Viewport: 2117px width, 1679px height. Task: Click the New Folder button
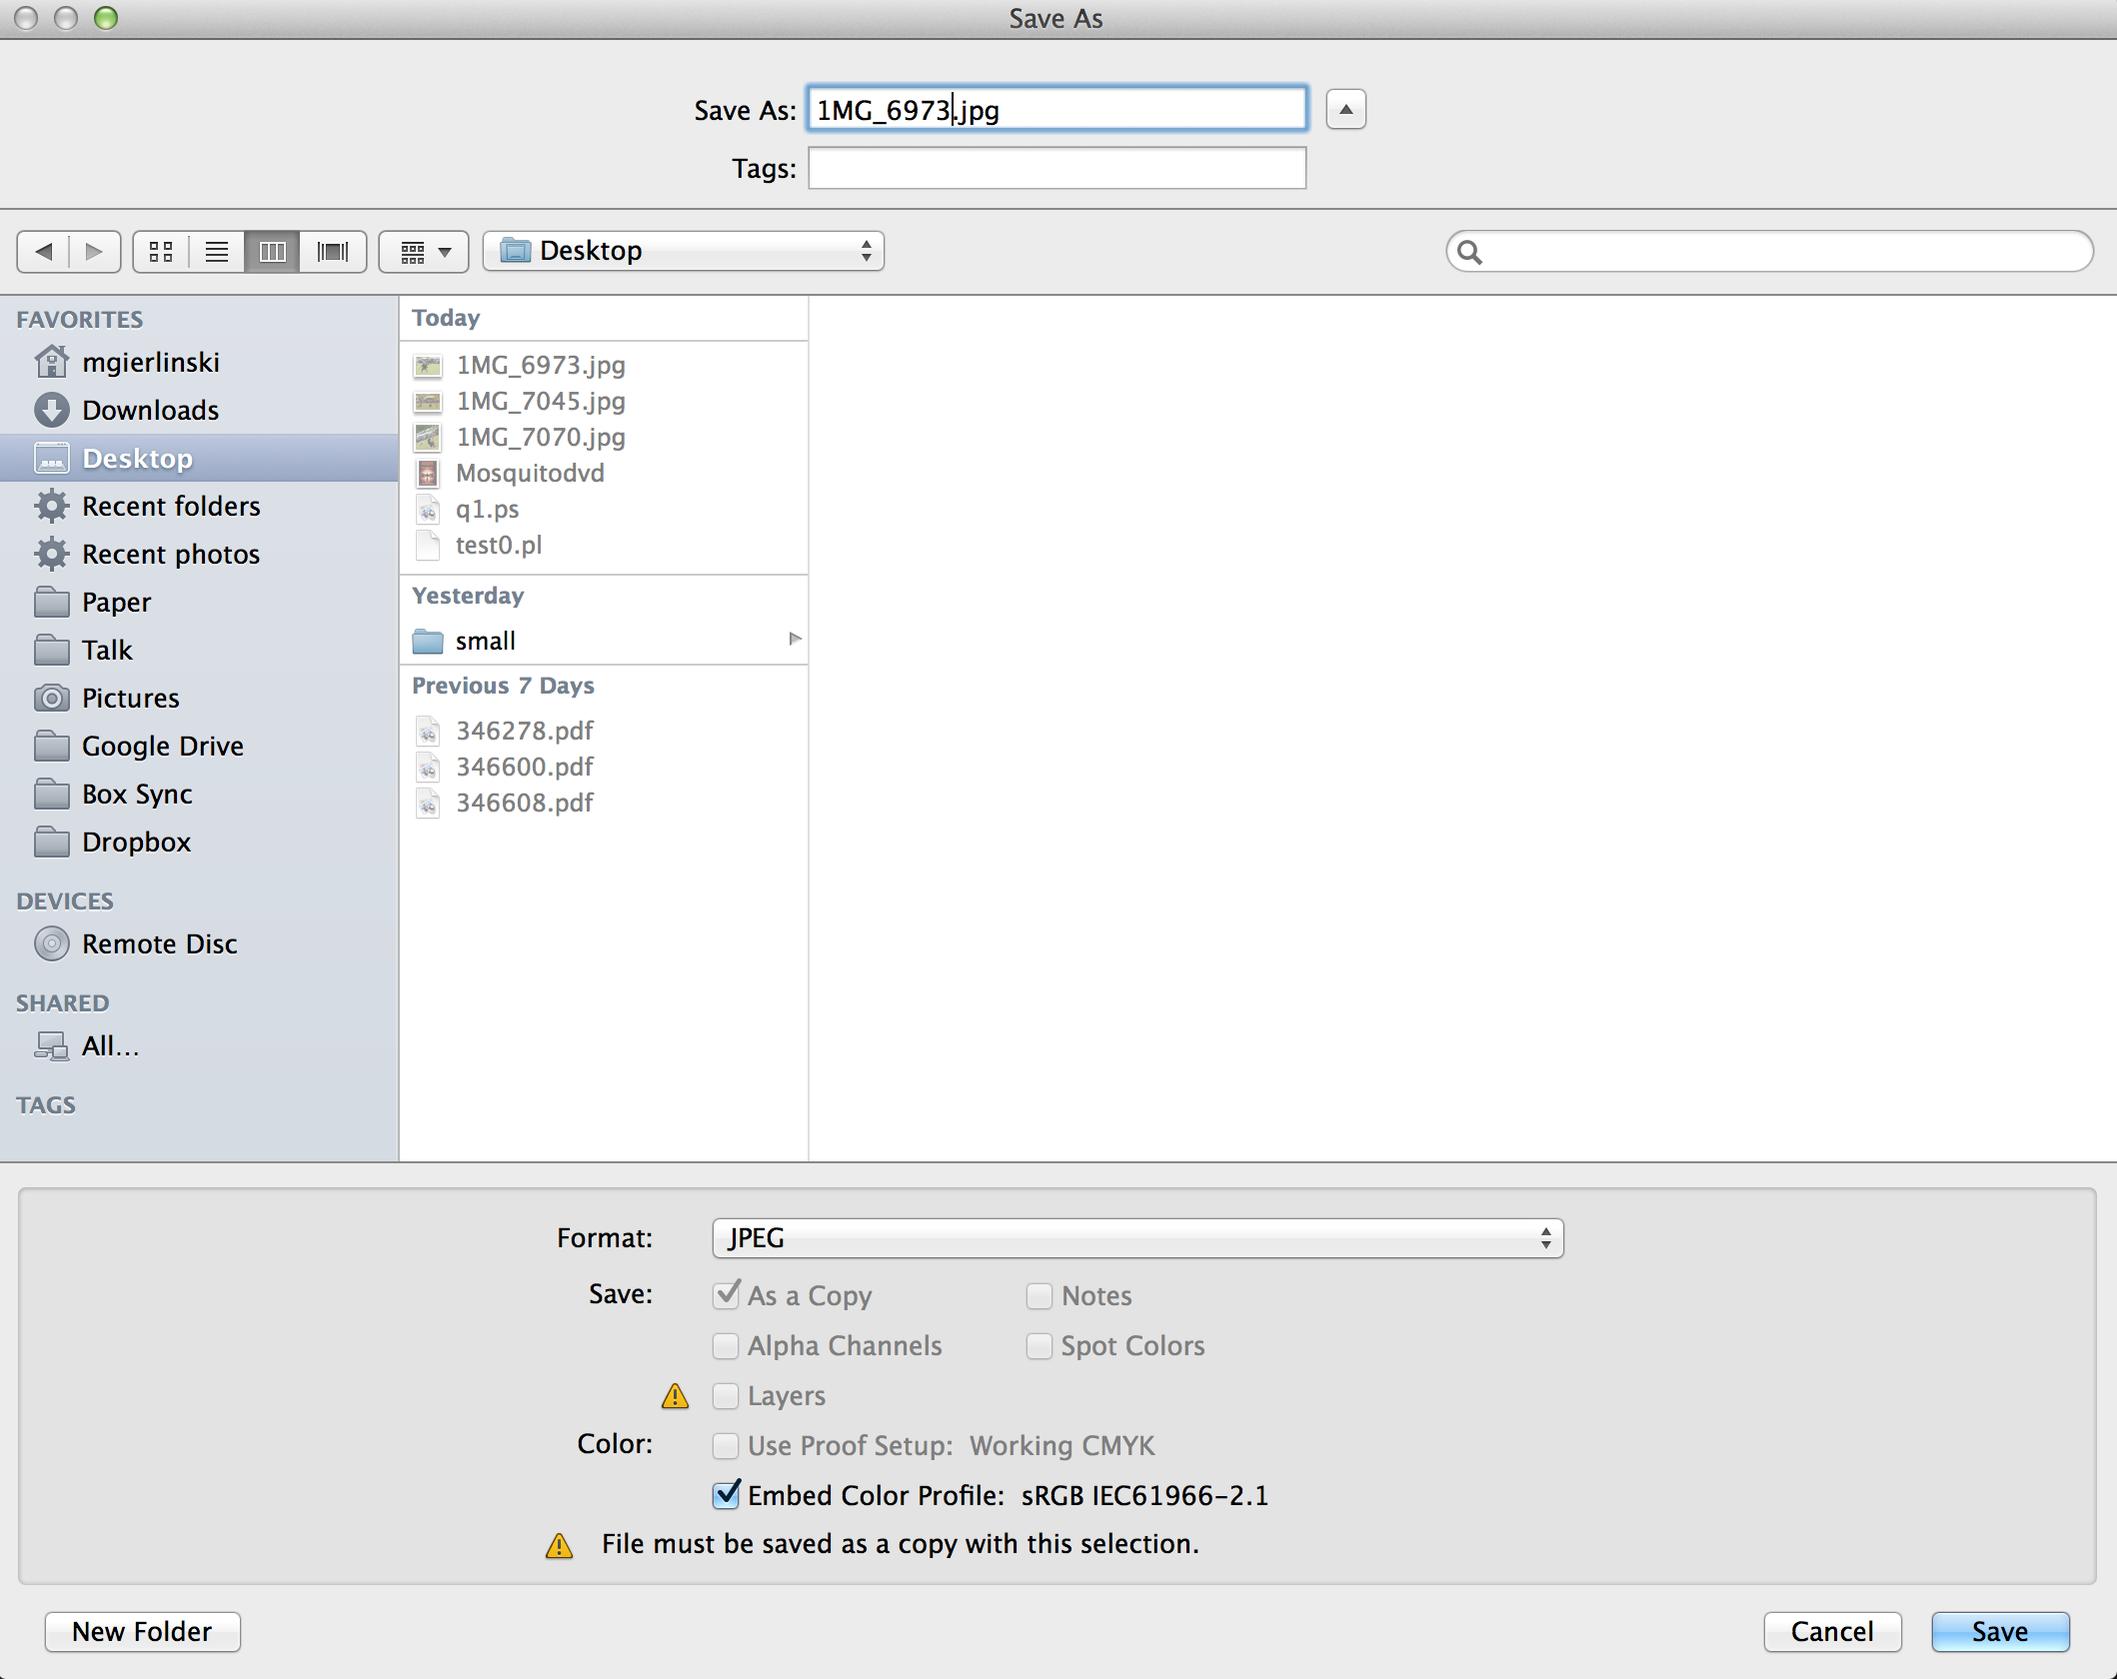(x=142, y=1631)
